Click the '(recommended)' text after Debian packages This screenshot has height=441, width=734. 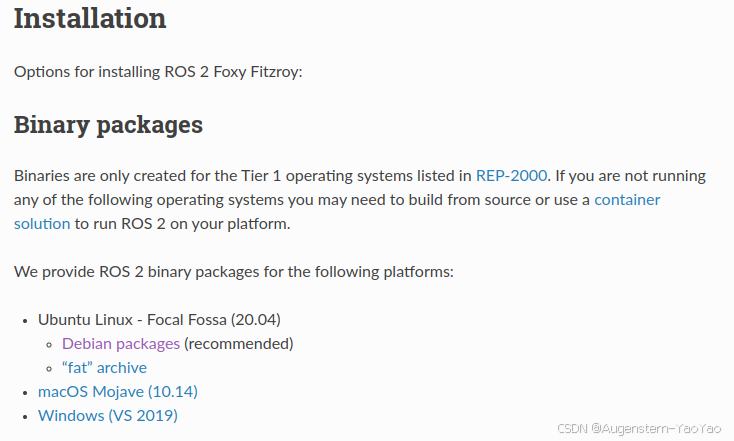coord(239,343)
